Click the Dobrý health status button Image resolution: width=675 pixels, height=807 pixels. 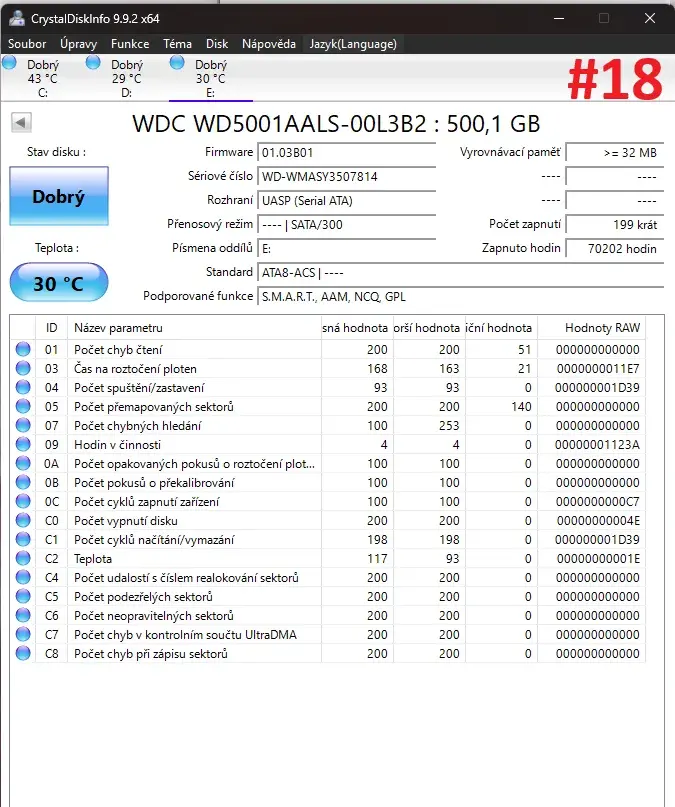(59, 196)
